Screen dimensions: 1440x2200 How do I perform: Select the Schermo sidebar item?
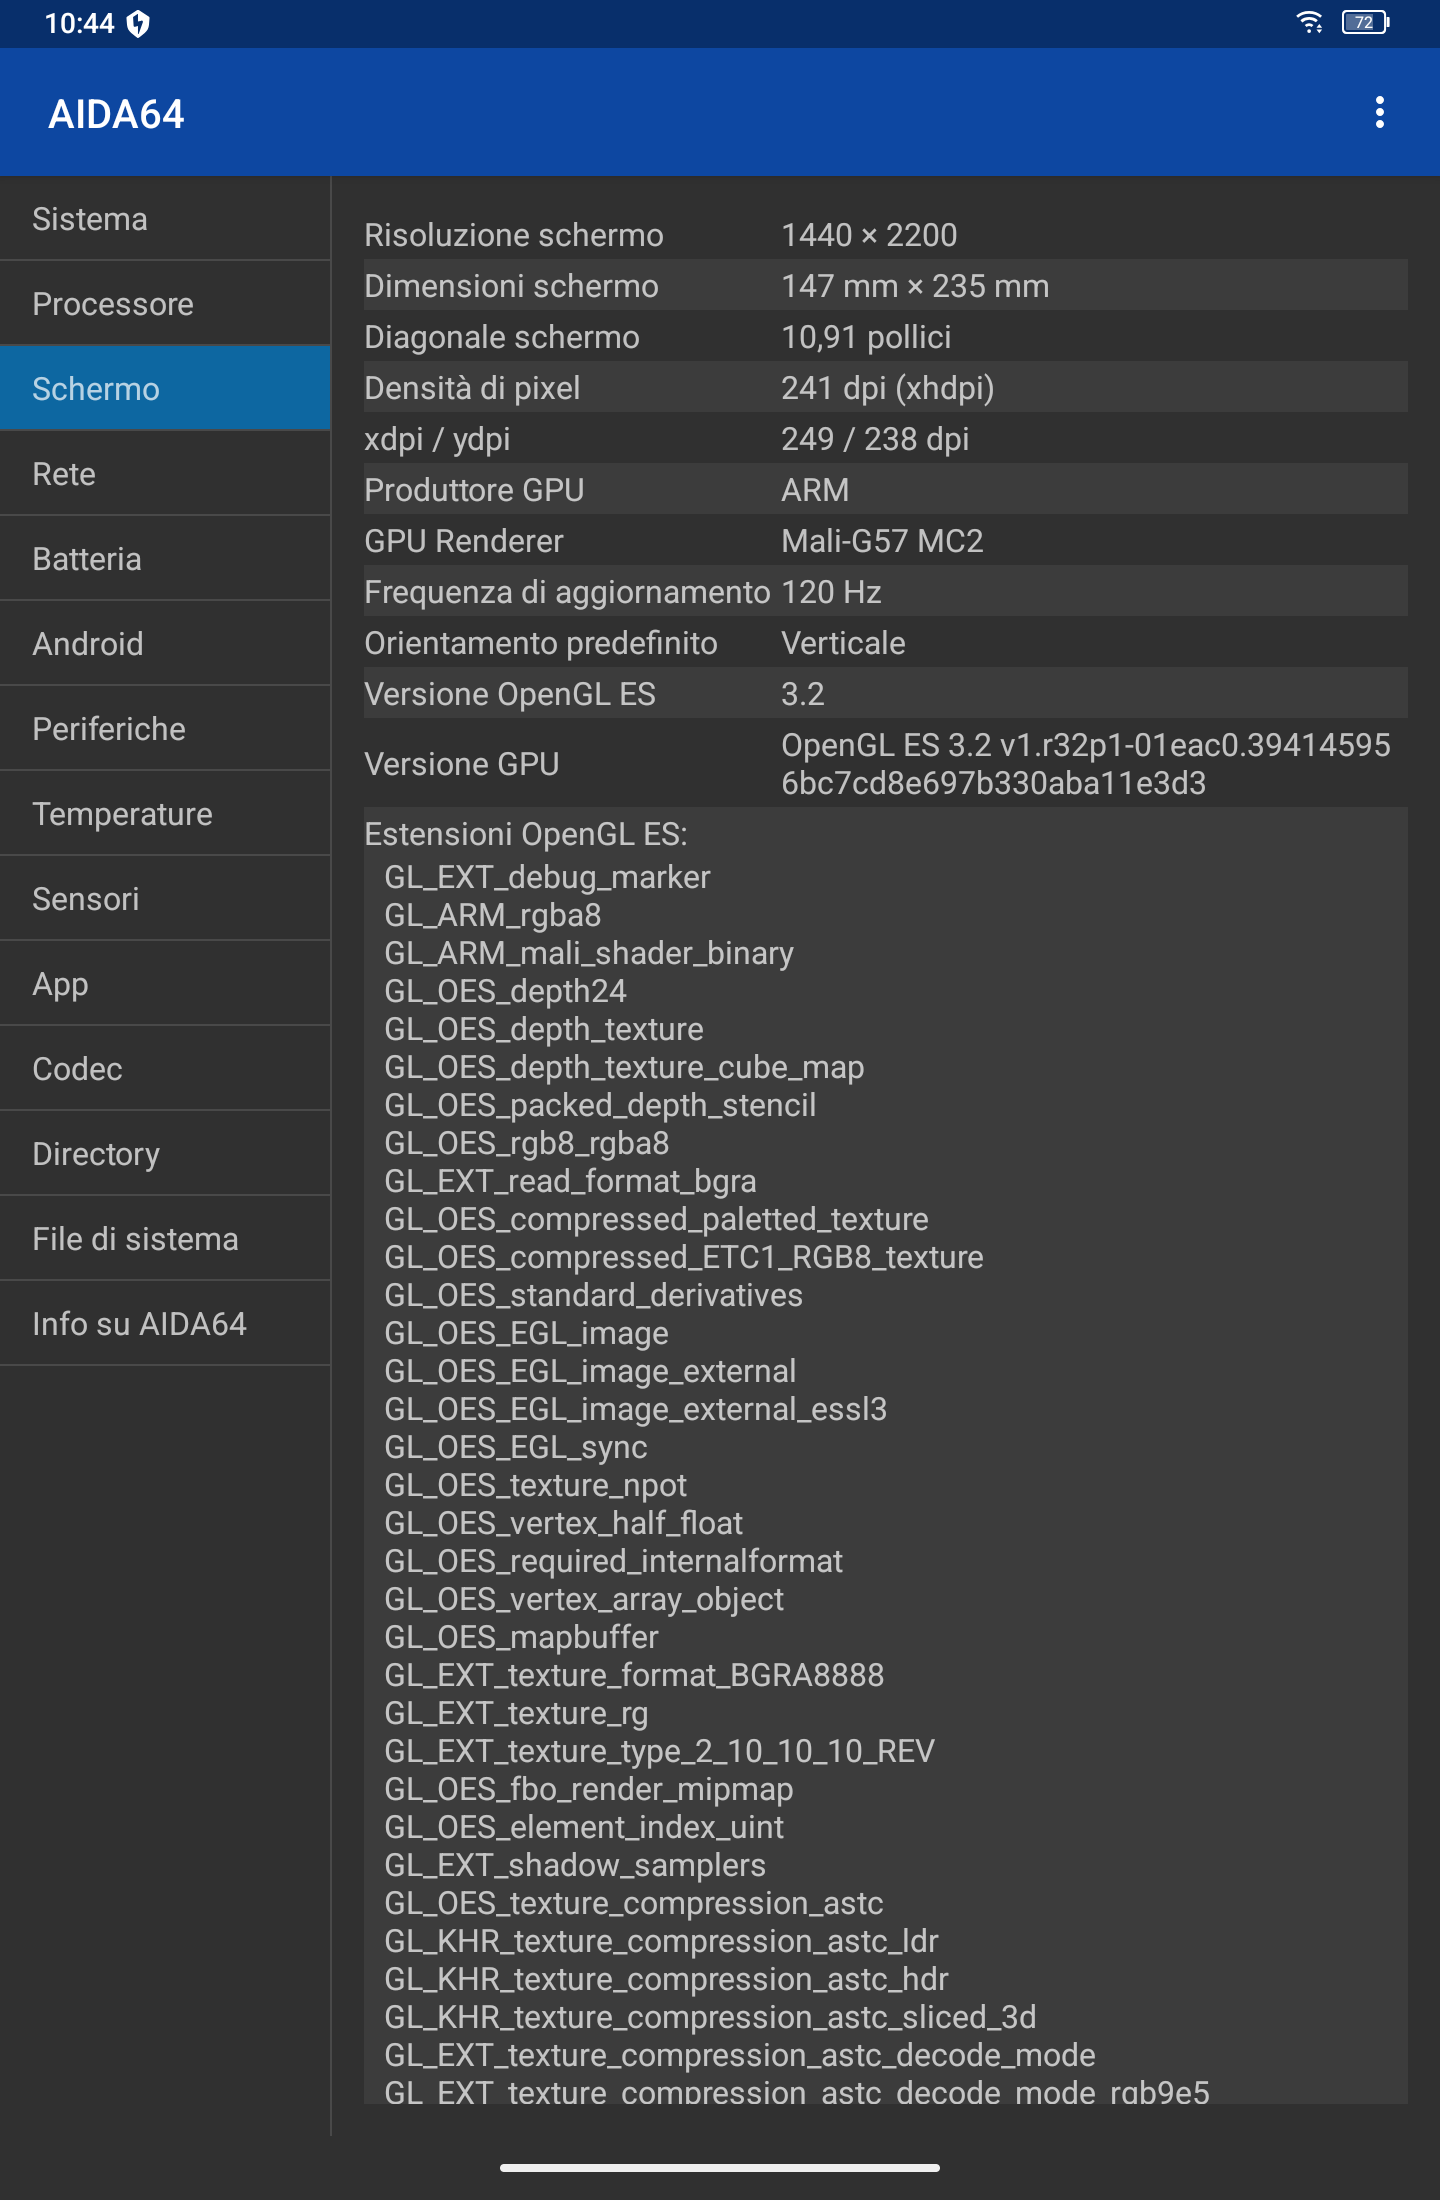(x=165, y=389)
